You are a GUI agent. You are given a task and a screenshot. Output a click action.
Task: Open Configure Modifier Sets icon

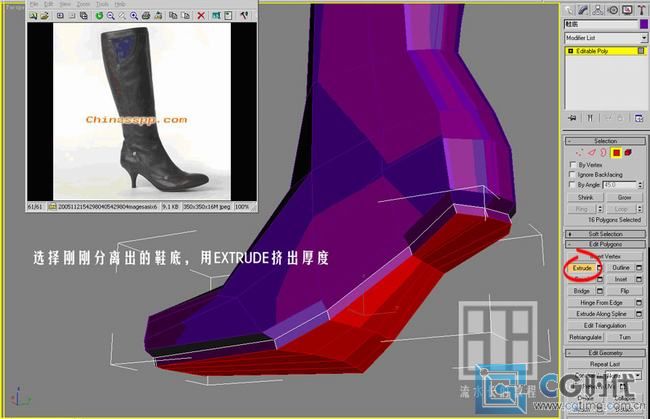[x=639, y=119]
